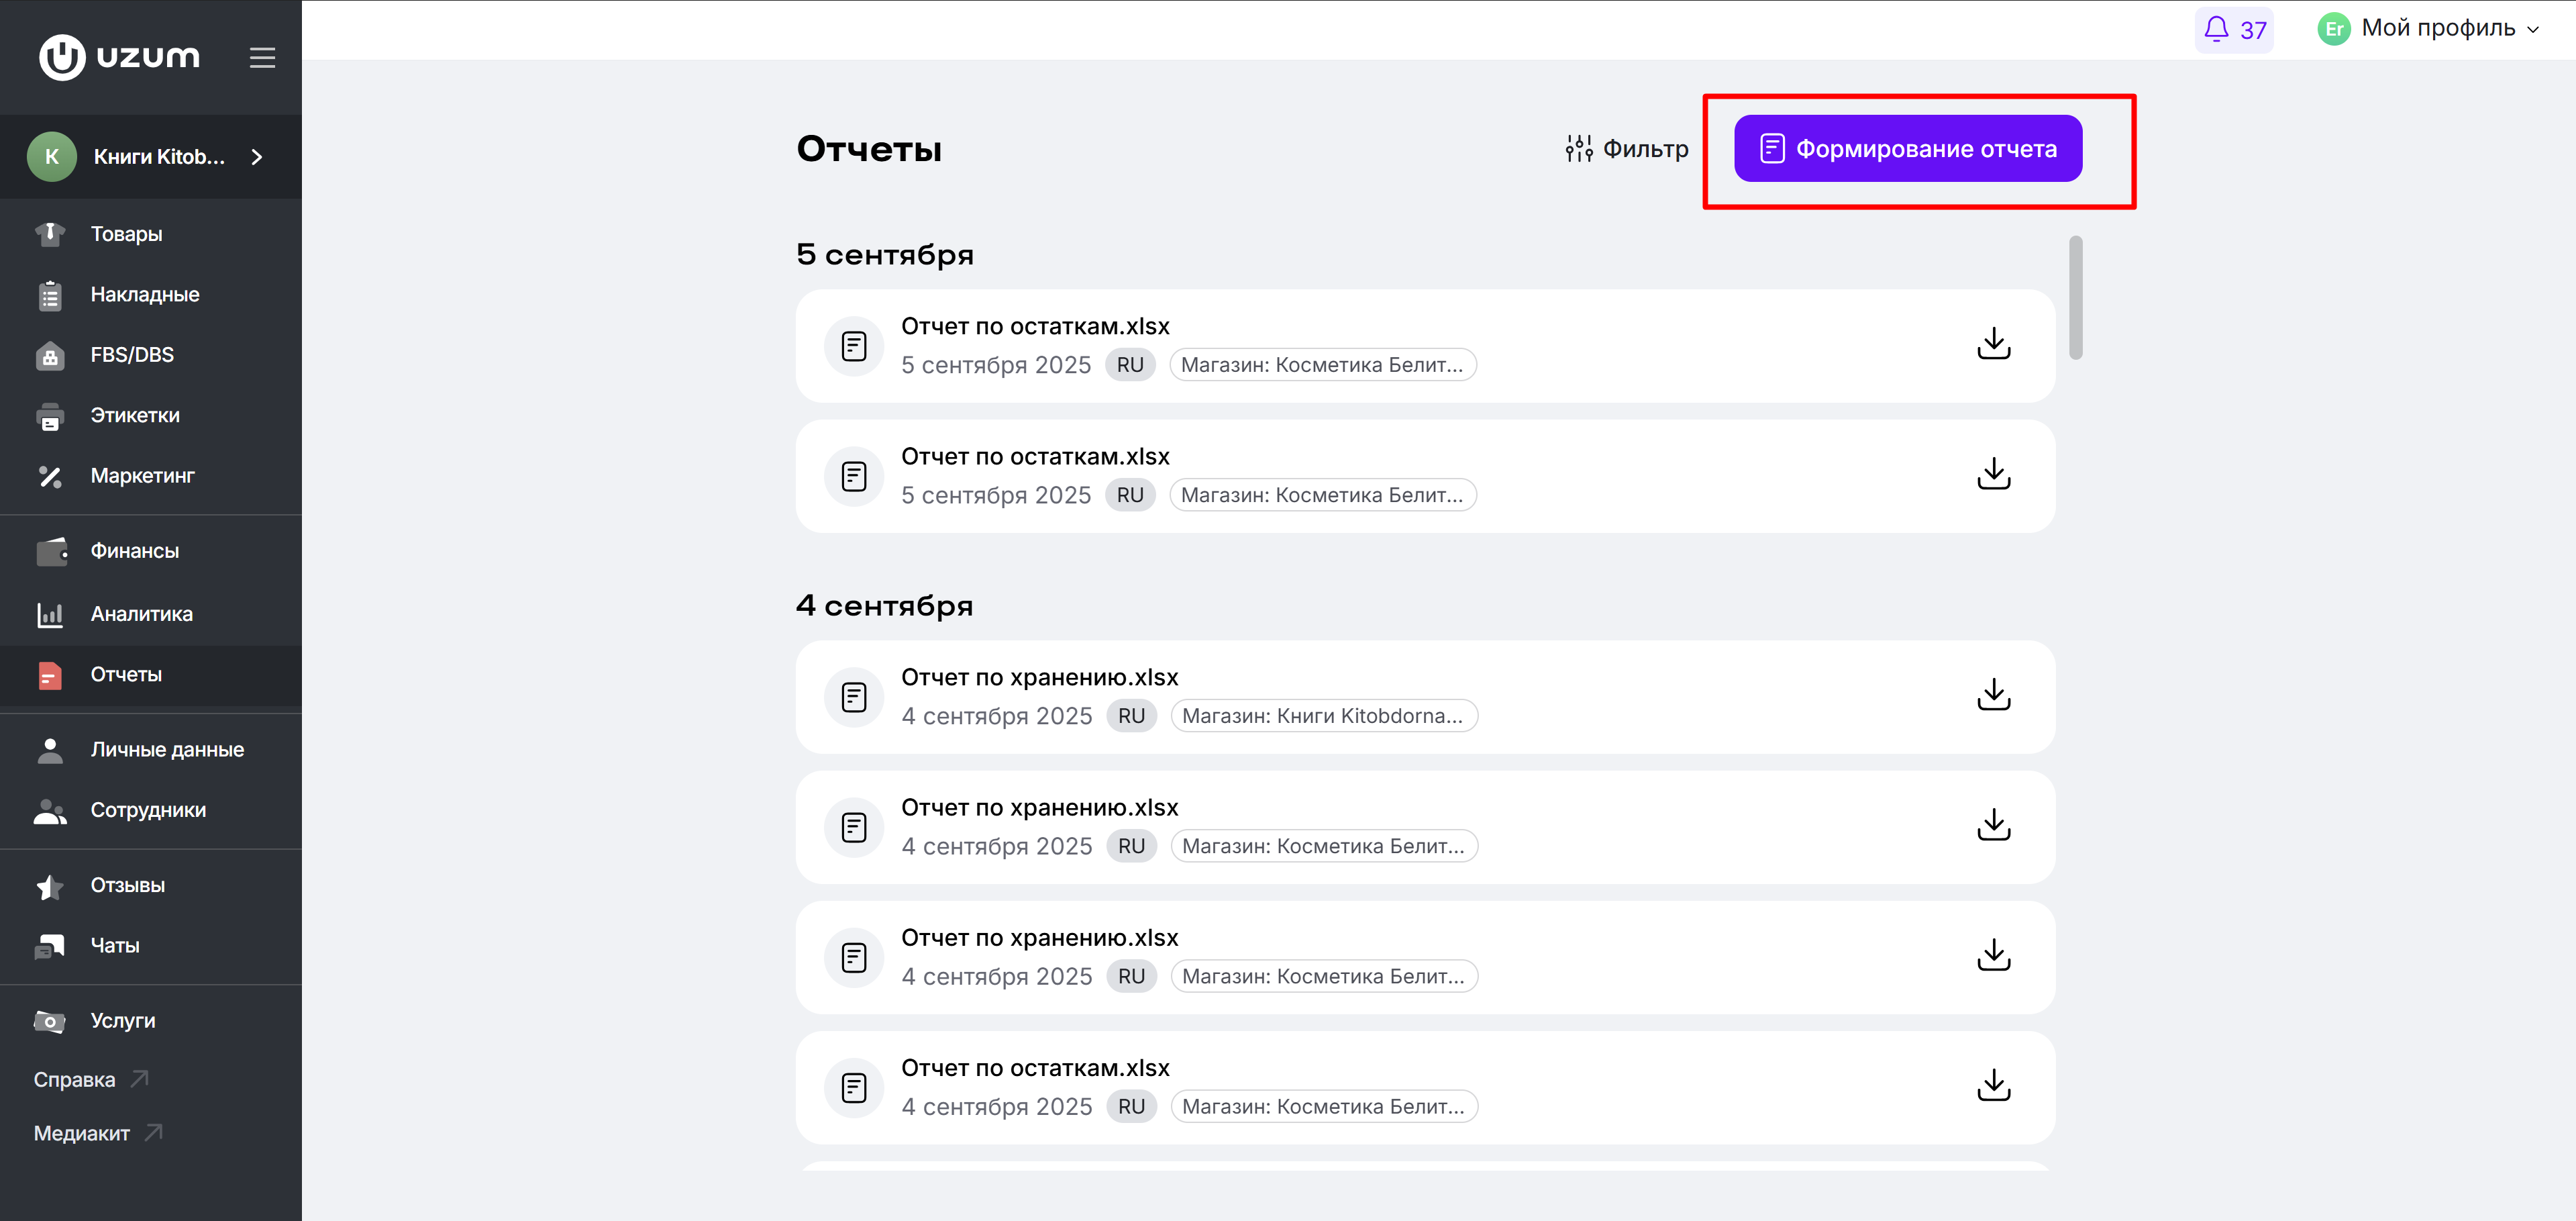
Task: Click RU badge on Книги Kitobdorna report
Action: point(1131,716)
